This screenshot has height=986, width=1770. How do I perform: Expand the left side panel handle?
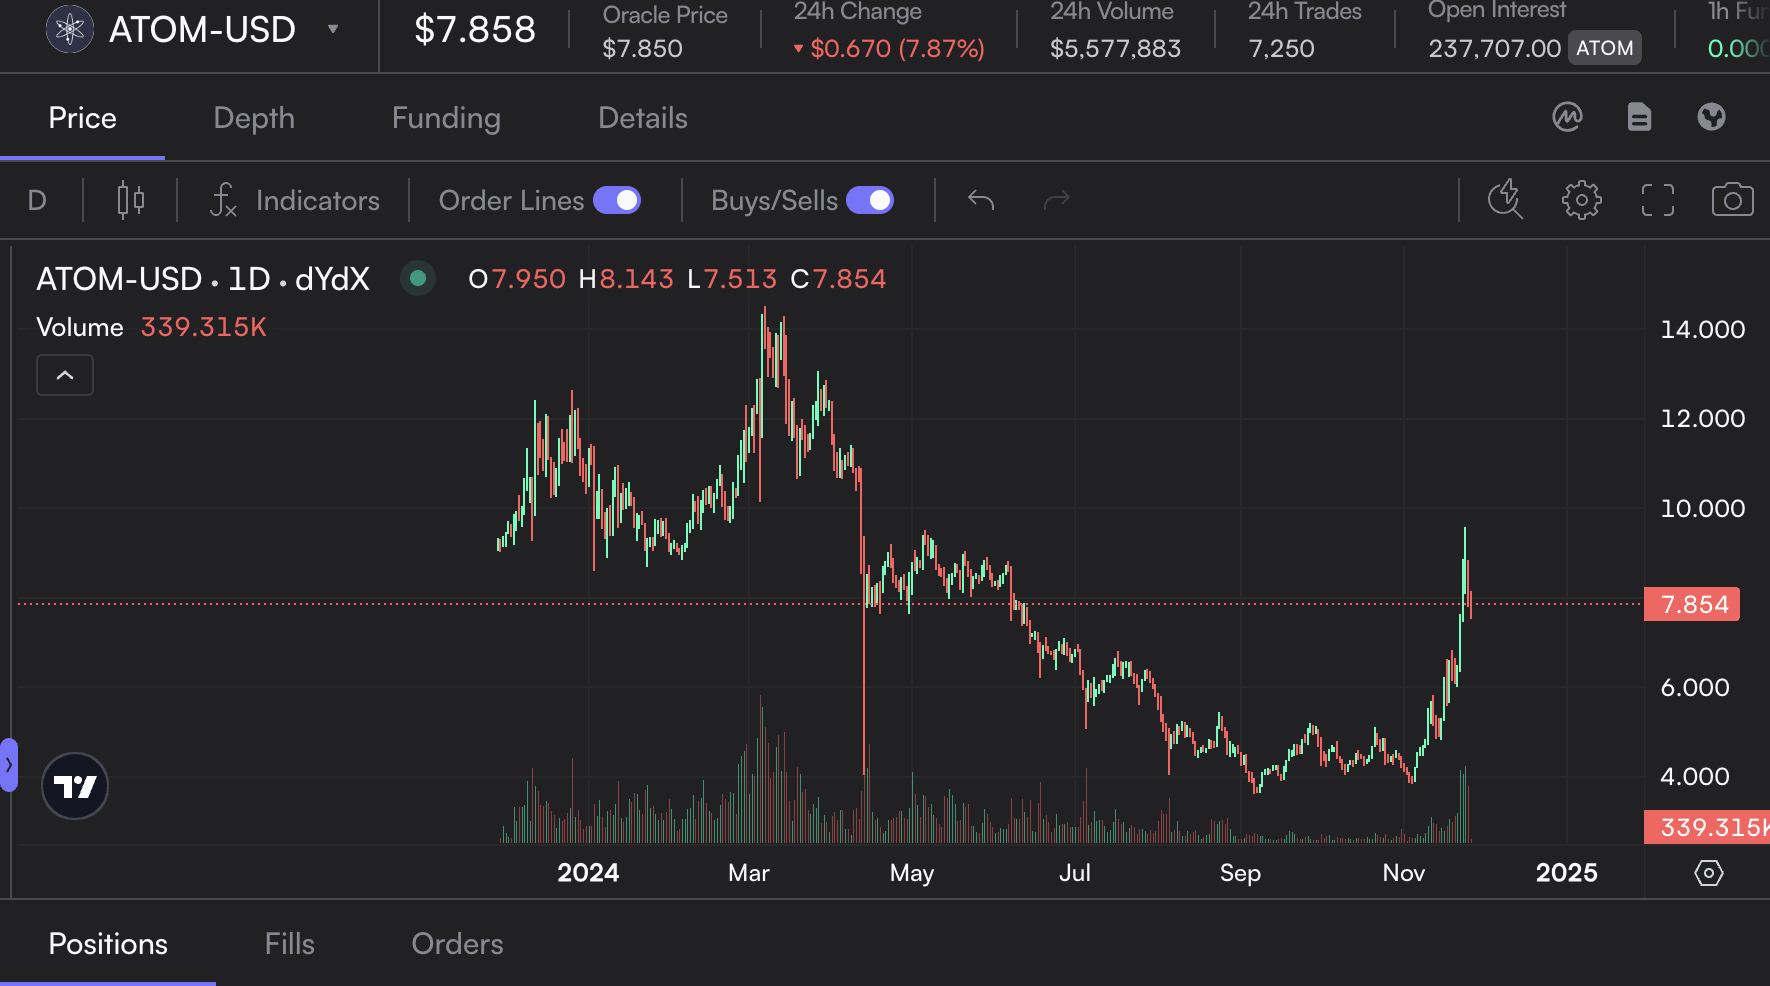tap(9, 765)
